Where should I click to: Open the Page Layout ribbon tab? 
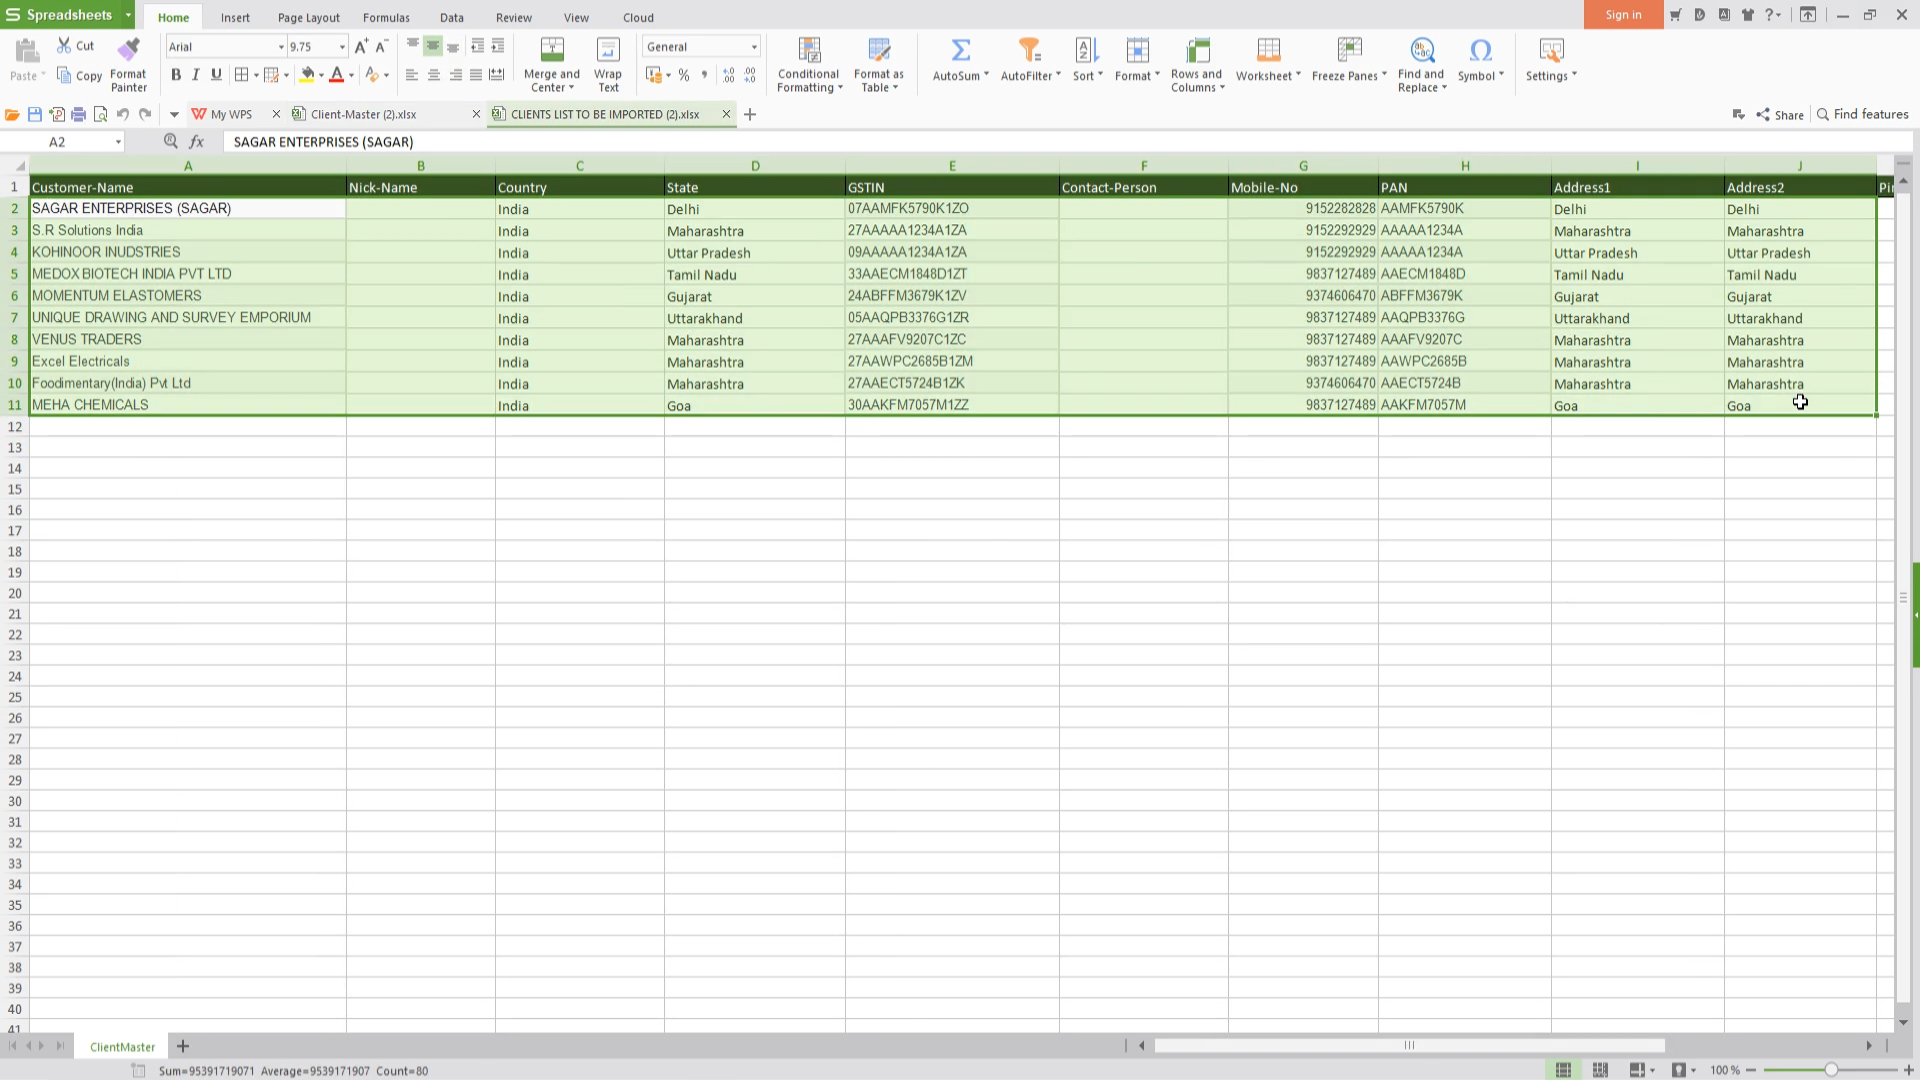pos(309,17)
